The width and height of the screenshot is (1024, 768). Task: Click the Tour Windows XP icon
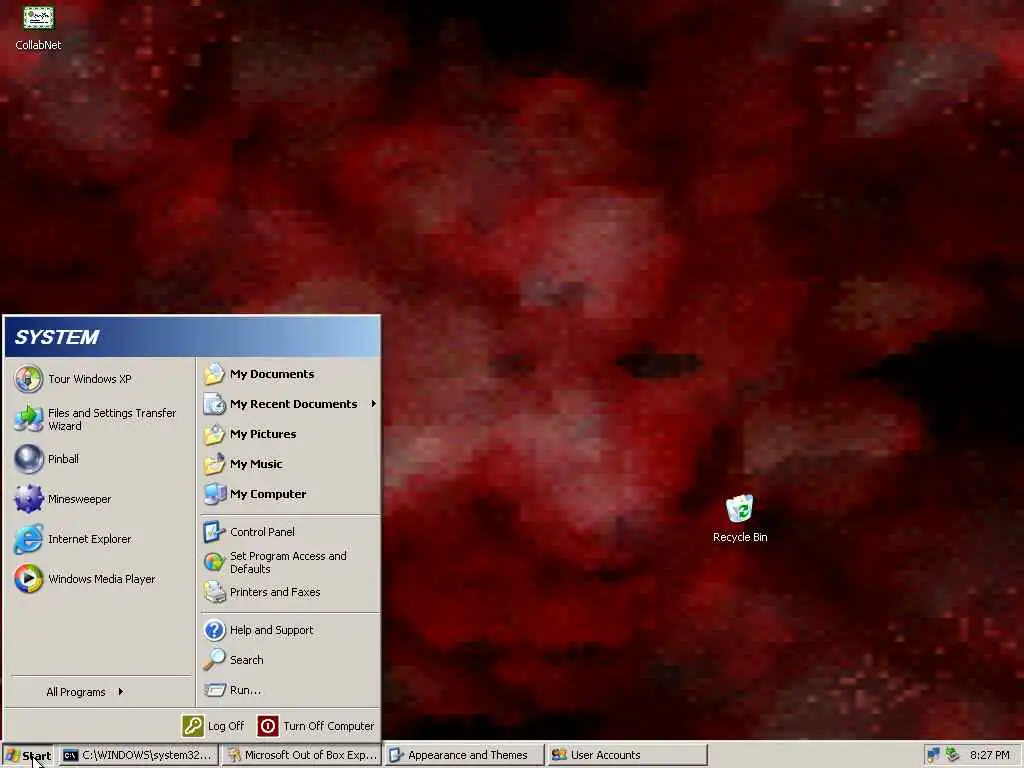click(29, 379)
